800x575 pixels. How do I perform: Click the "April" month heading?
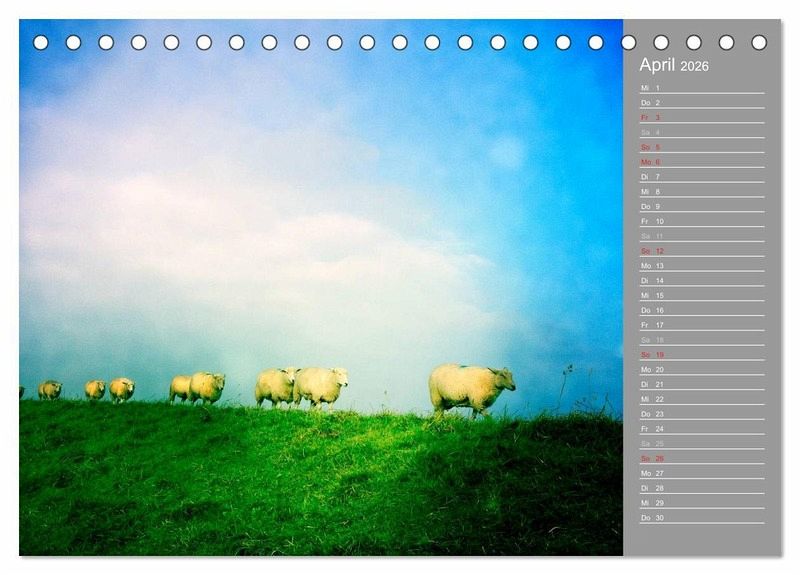click(657, 65)
